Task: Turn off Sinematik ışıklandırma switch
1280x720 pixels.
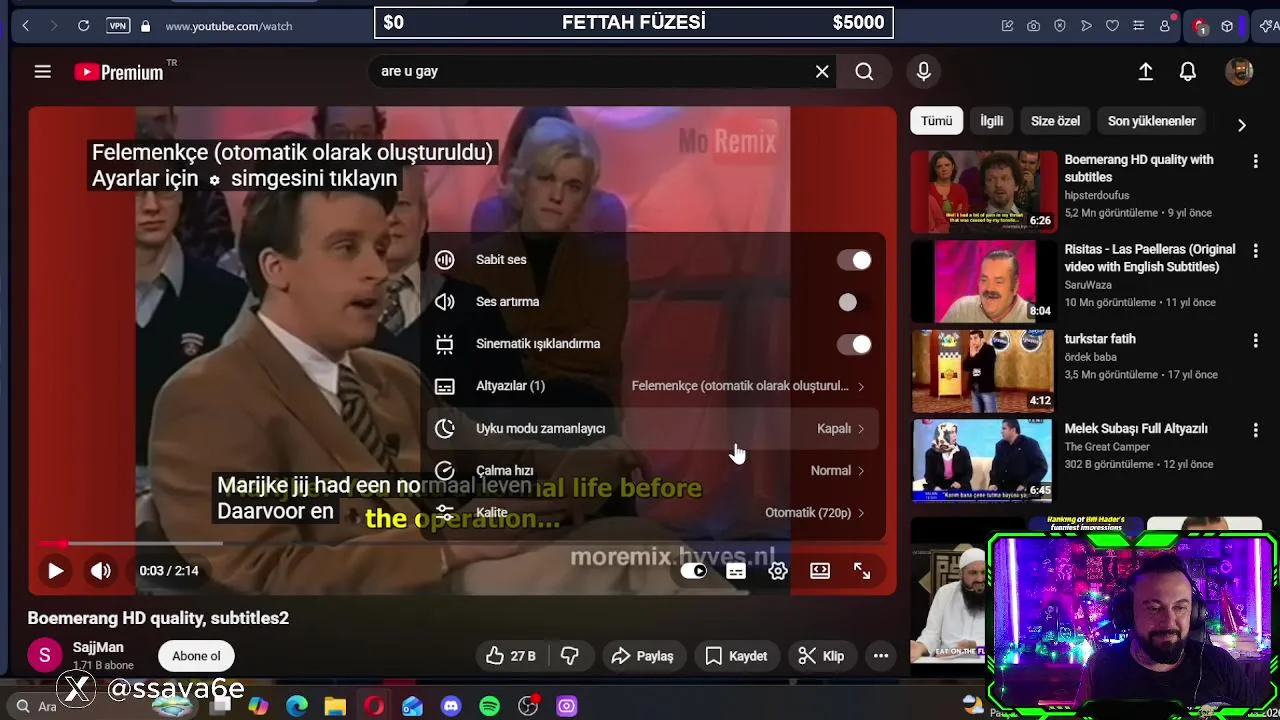Action: click(x=855, y=344)
